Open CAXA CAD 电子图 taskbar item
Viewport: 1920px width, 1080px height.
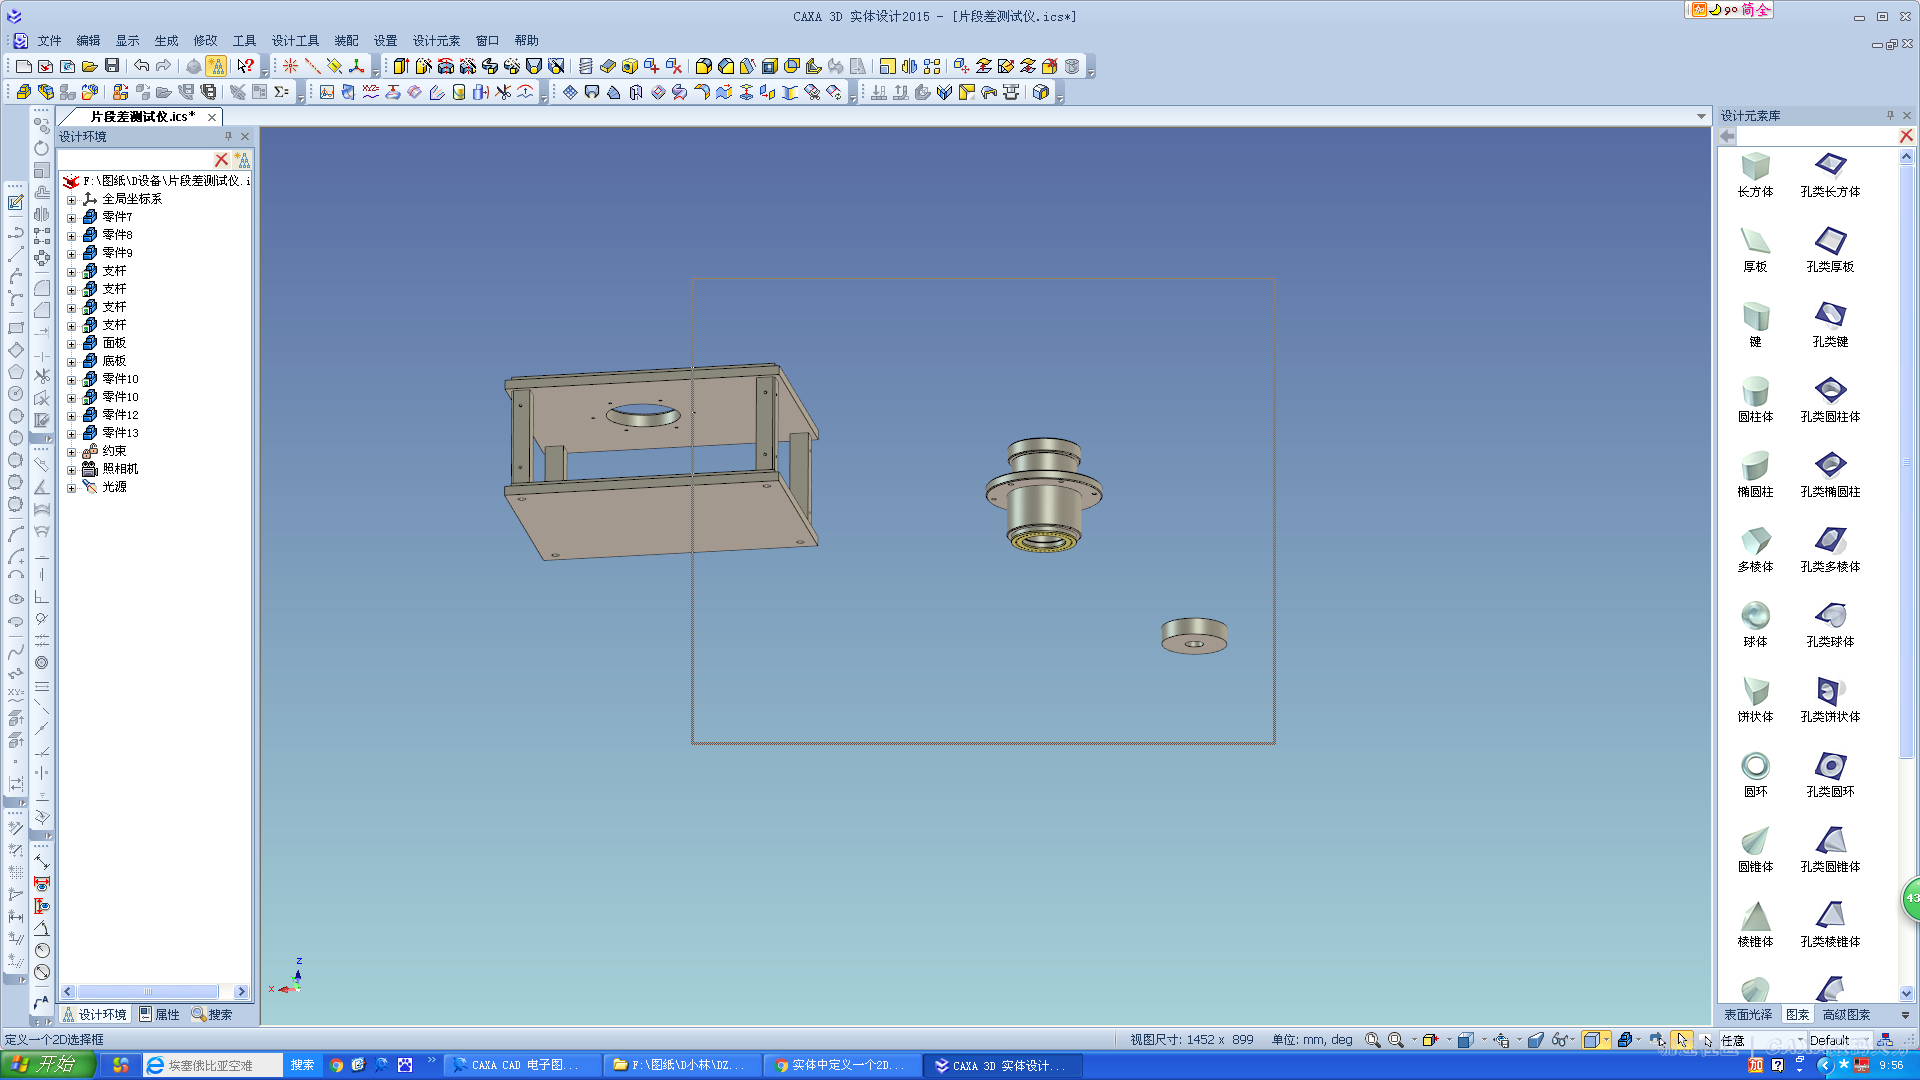[x=523, y=1065]
